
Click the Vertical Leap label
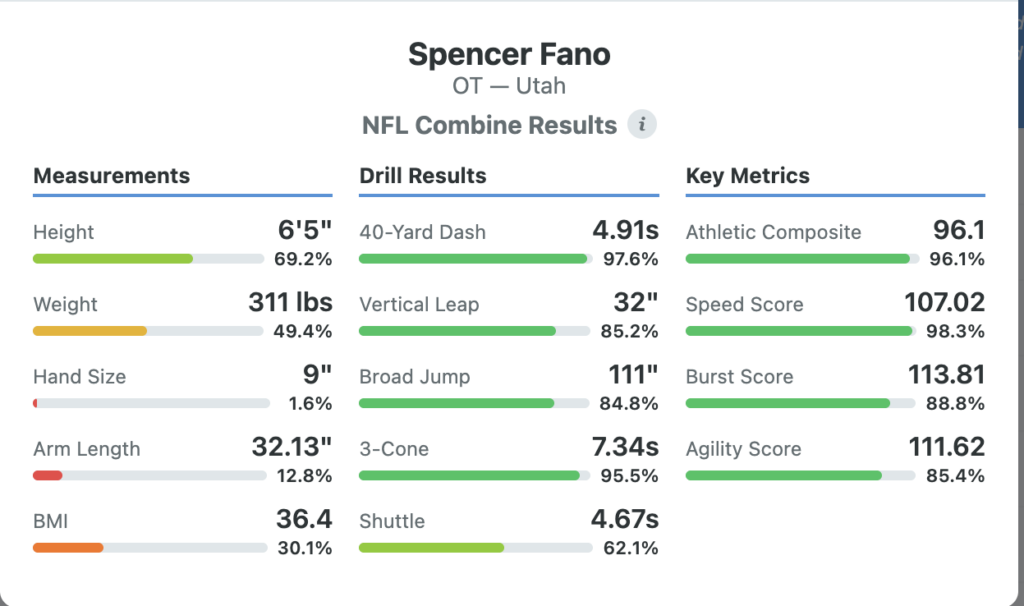pos(419,305)
